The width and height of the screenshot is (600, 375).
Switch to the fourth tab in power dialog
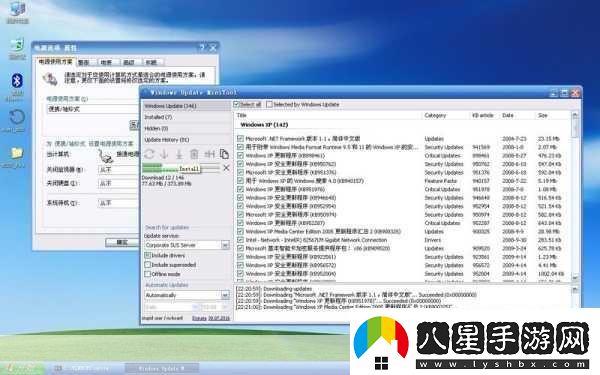coord(129,62)
